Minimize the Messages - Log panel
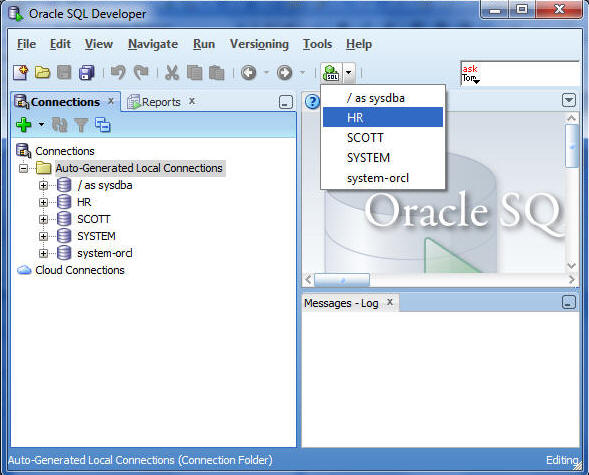589x475 pixels. (569, 302)
